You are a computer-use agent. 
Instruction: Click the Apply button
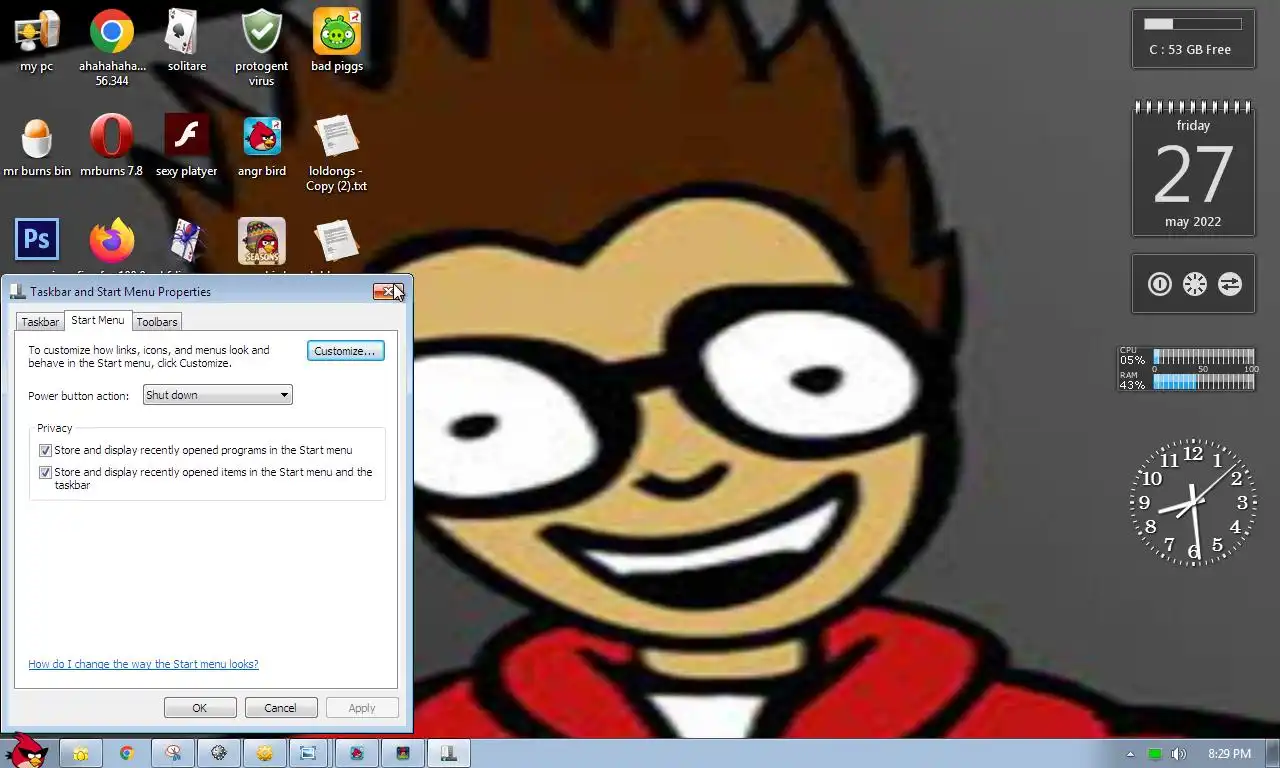click(362, 708)
